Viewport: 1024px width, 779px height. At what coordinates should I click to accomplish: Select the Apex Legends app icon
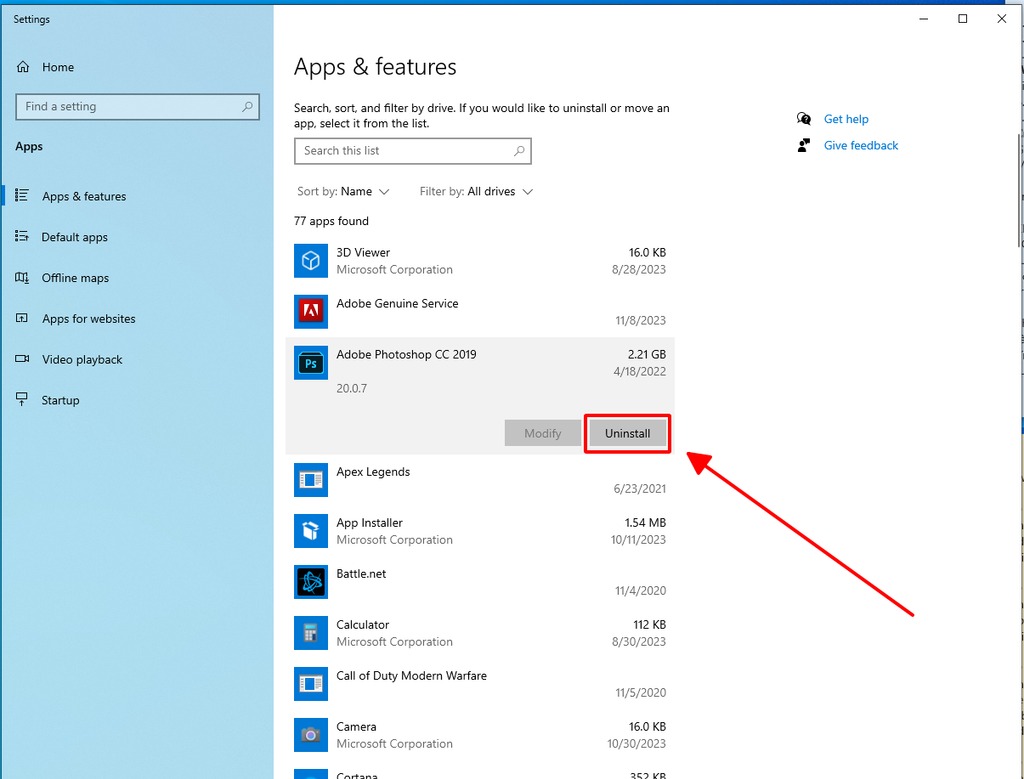click(311, 480)
